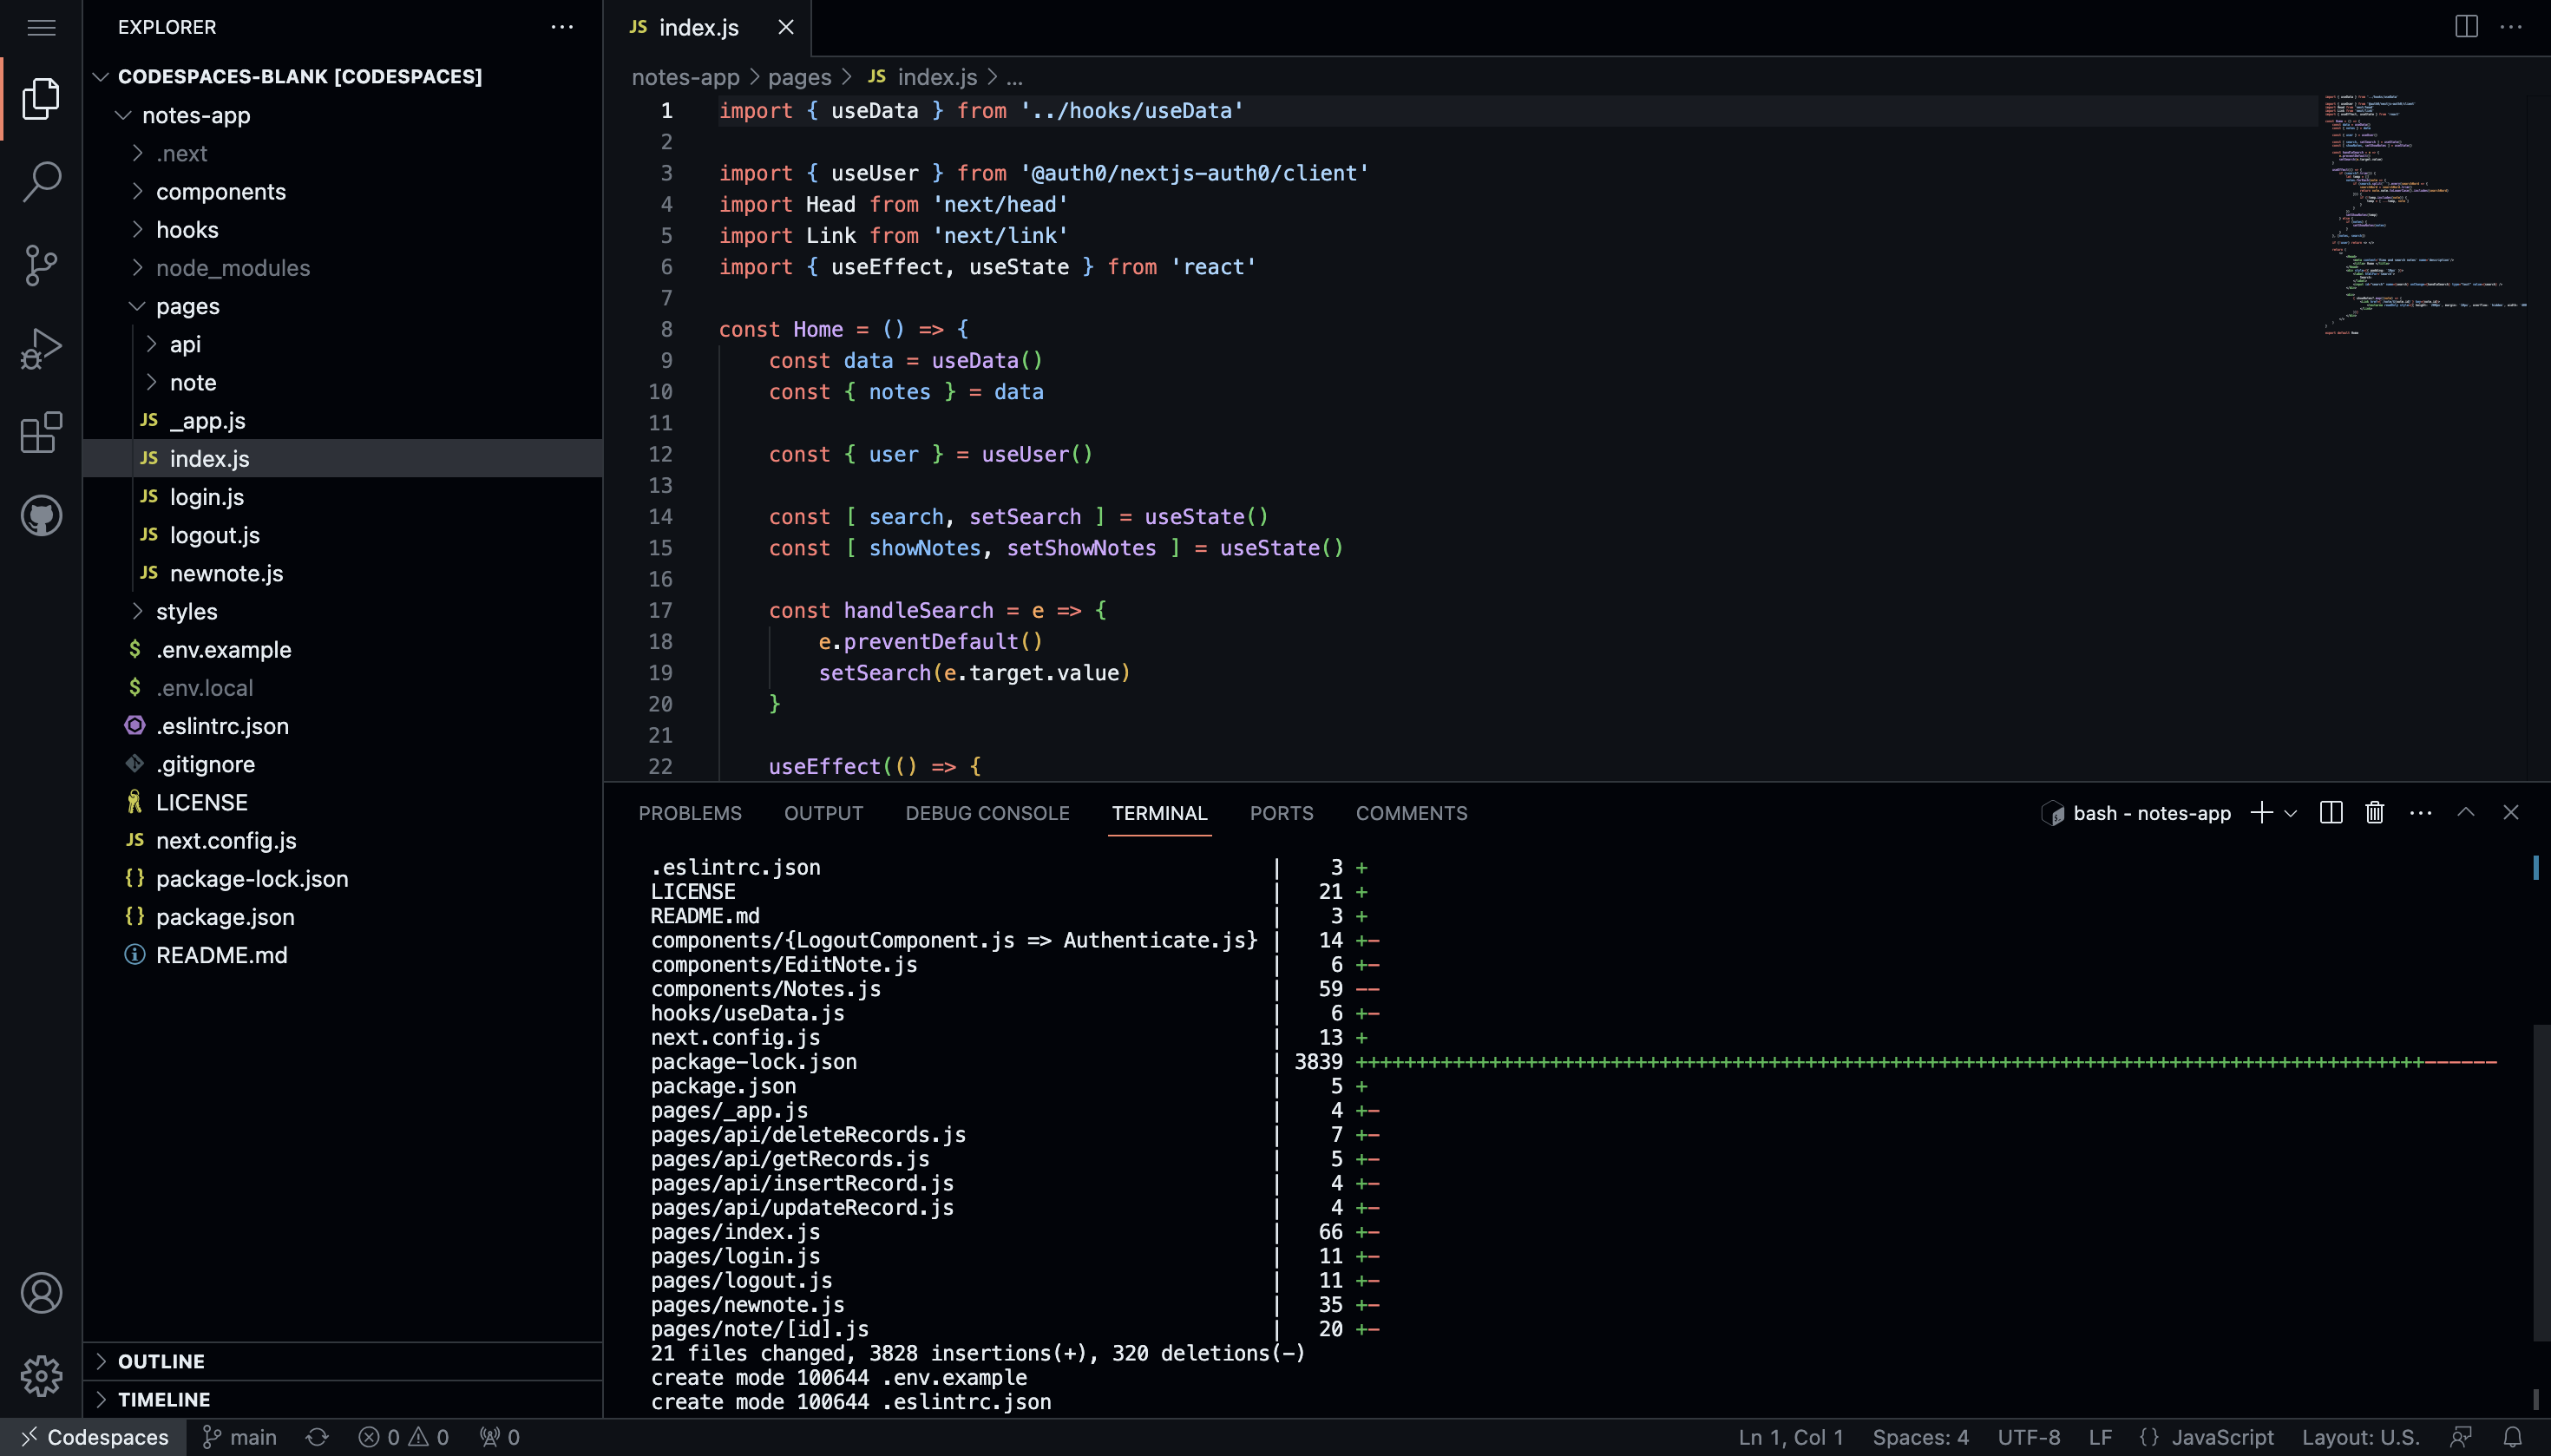Switch to the PROBLEMS tab
Screen dimensions: 2551x1456
tap(690, 813)
